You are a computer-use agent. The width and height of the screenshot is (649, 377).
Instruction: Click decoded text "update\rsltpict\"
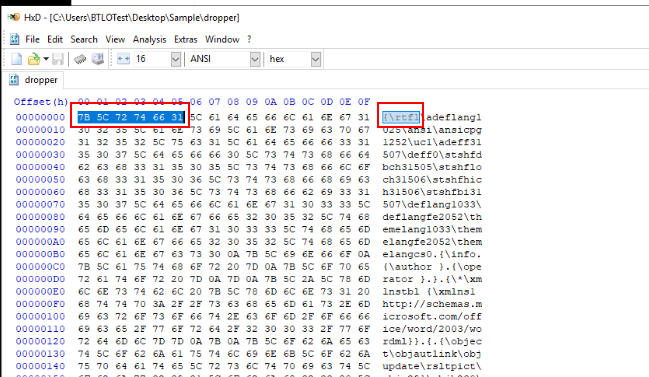(x=432, y=366)
